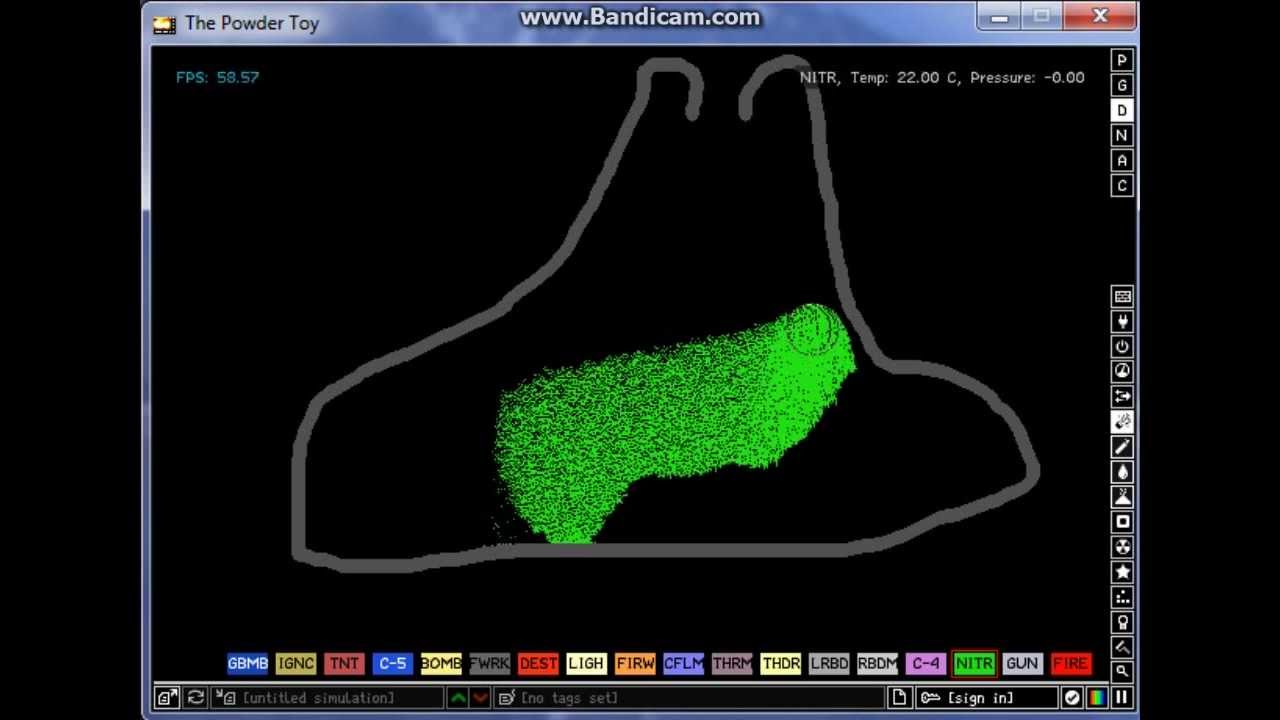The image size is (1280, 720).
Task: Select the GUN element
Action: pos(1023,663)
